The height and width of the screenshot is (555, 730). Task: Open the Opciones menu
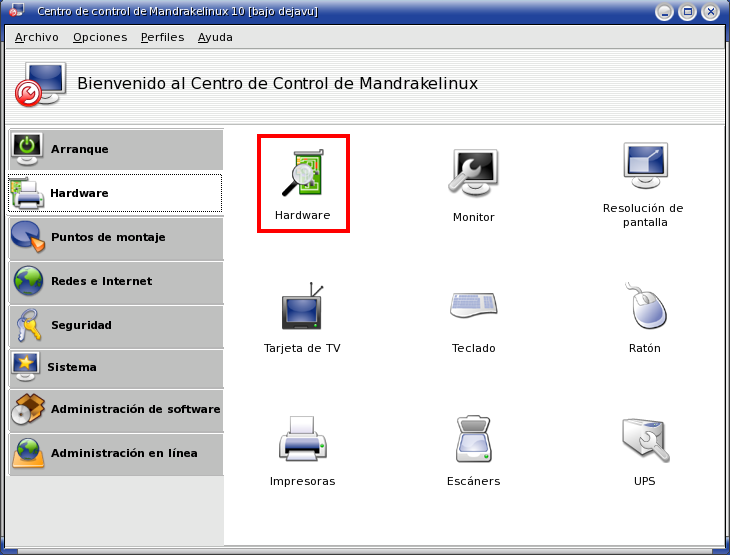pos(100,37)
